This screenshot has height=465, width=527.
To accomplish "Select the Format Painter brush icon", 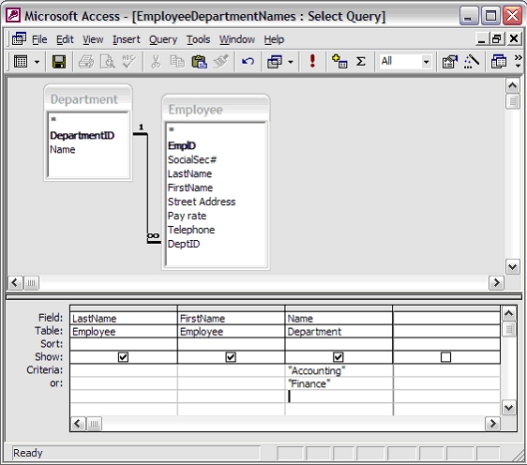I will [x=221, y=62].
